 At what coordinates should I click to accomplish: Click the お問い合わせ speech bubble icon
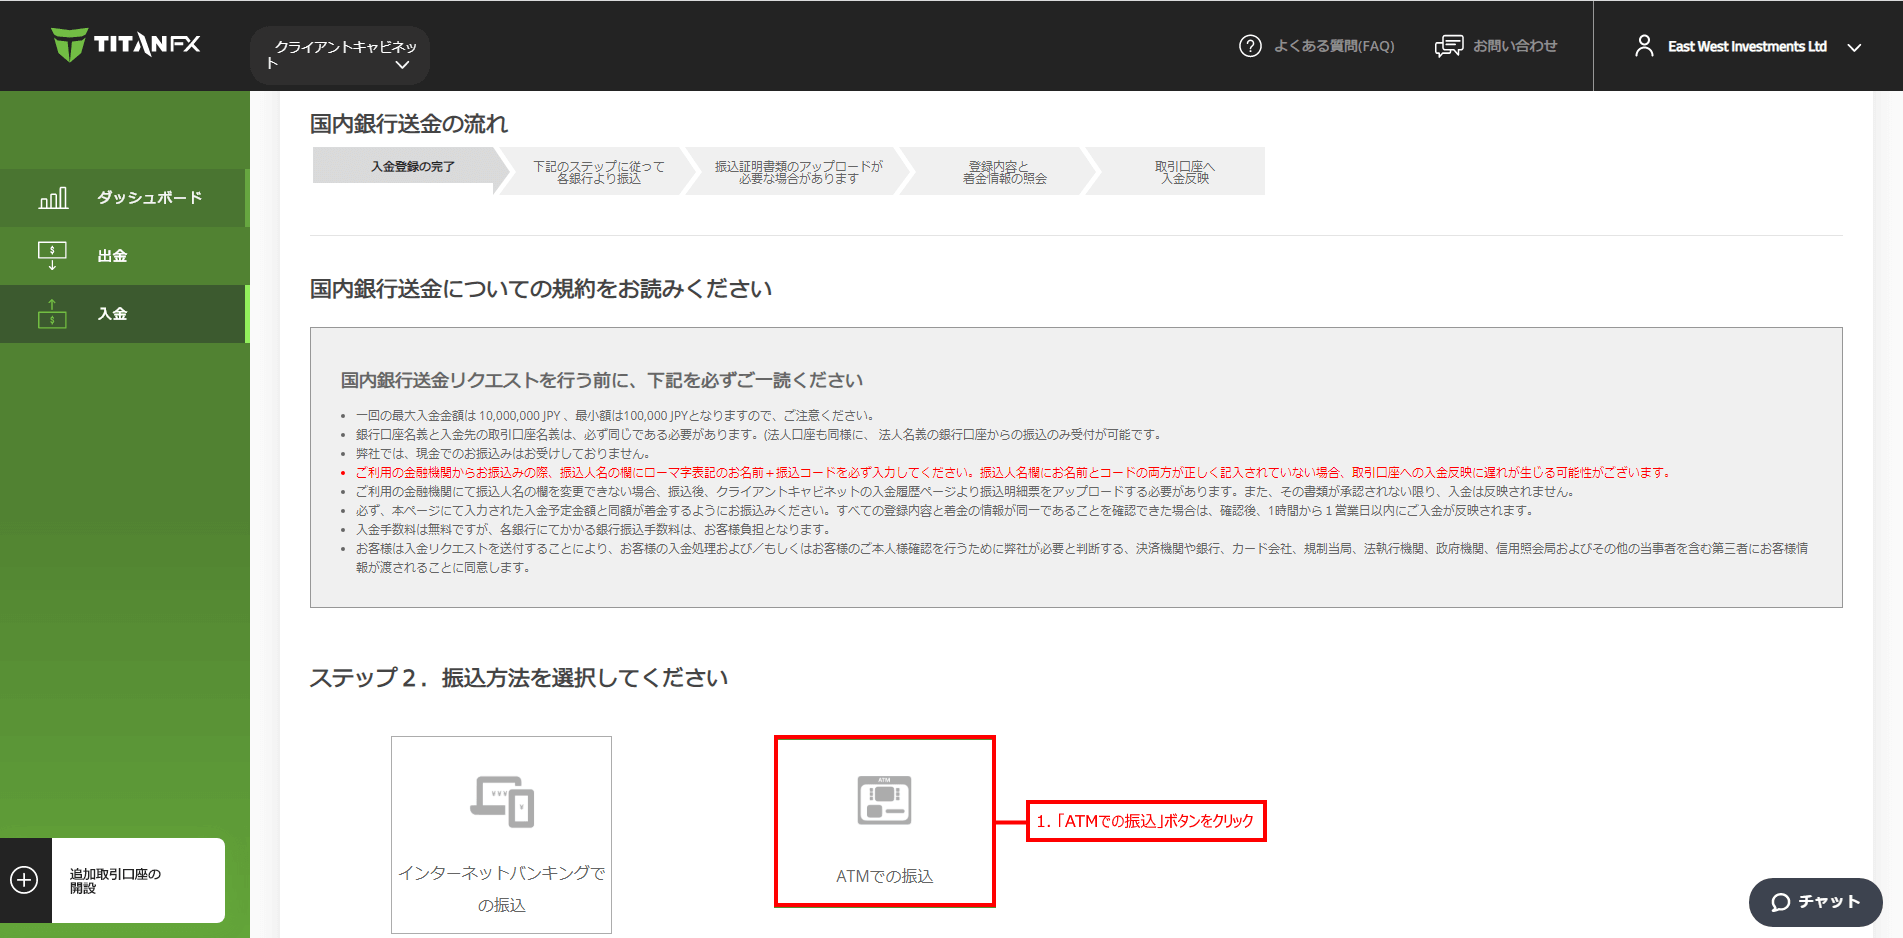pos(1448,46)
